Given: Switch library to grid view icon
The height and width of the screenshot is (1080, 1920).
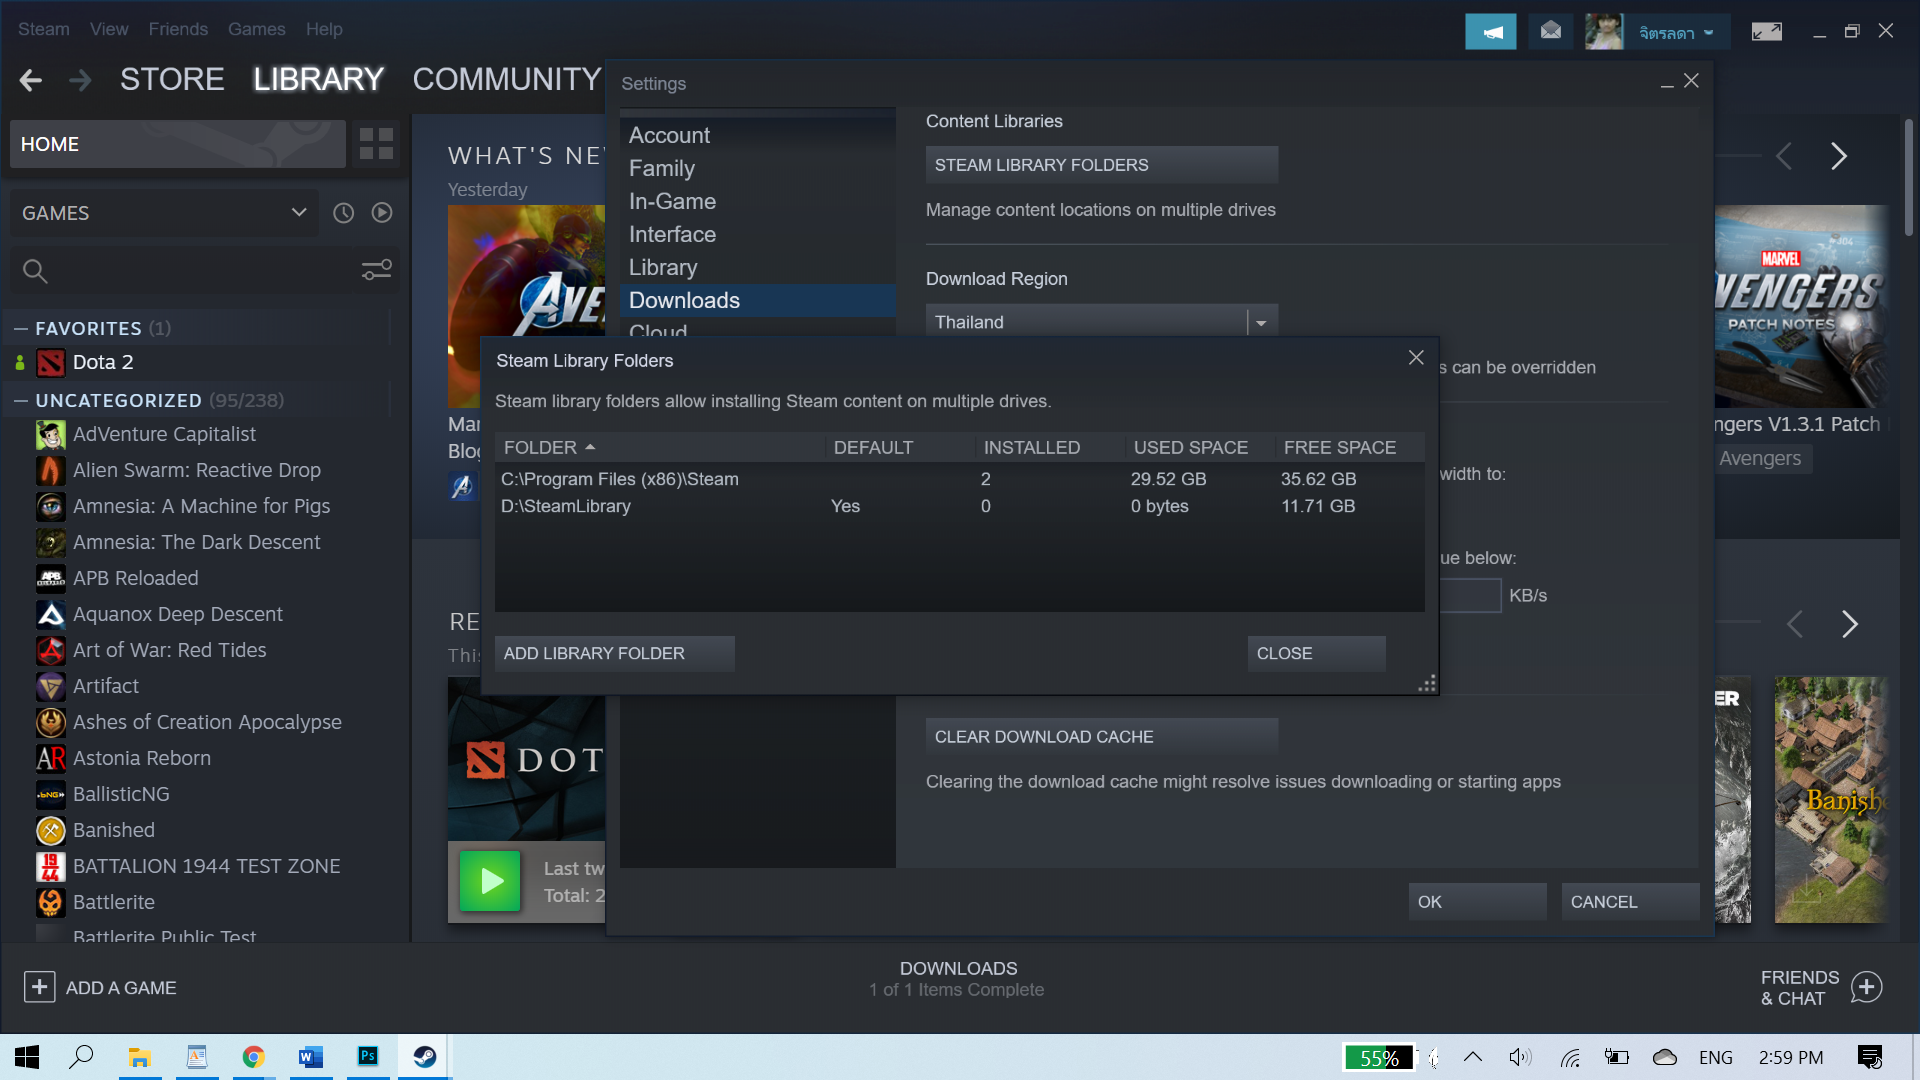Looking at the screenshot, I should coord(376,144).
